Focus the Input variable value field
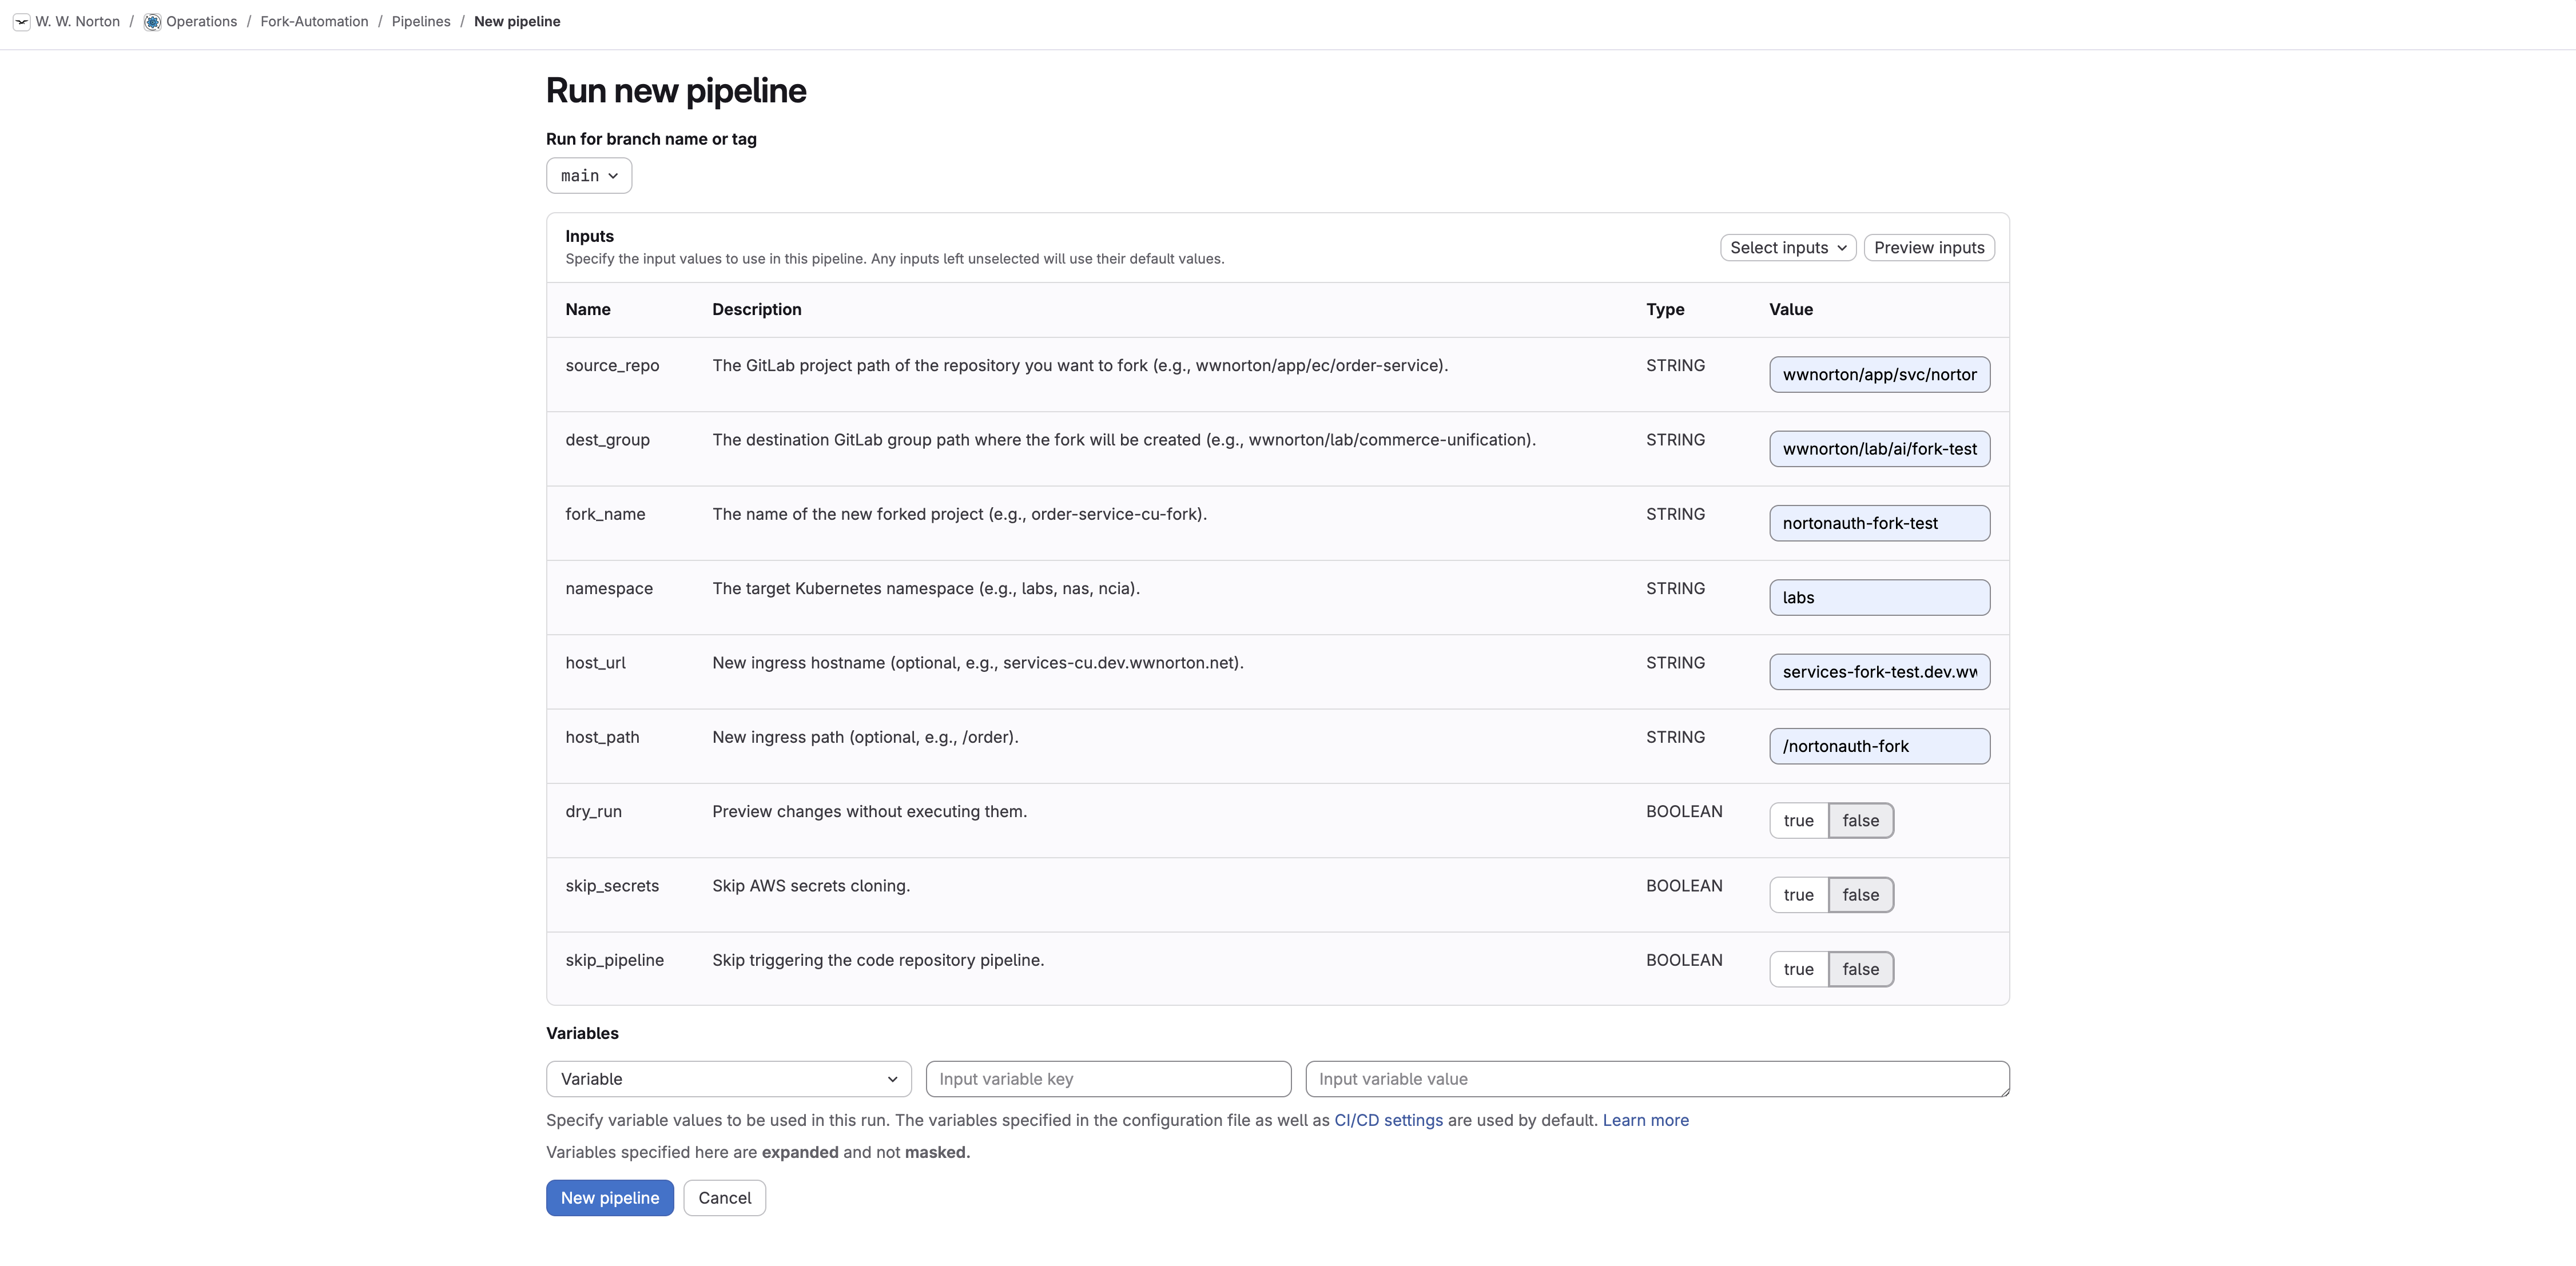Viewport: 2576px width, 1266px height. click(1657, 1079)
